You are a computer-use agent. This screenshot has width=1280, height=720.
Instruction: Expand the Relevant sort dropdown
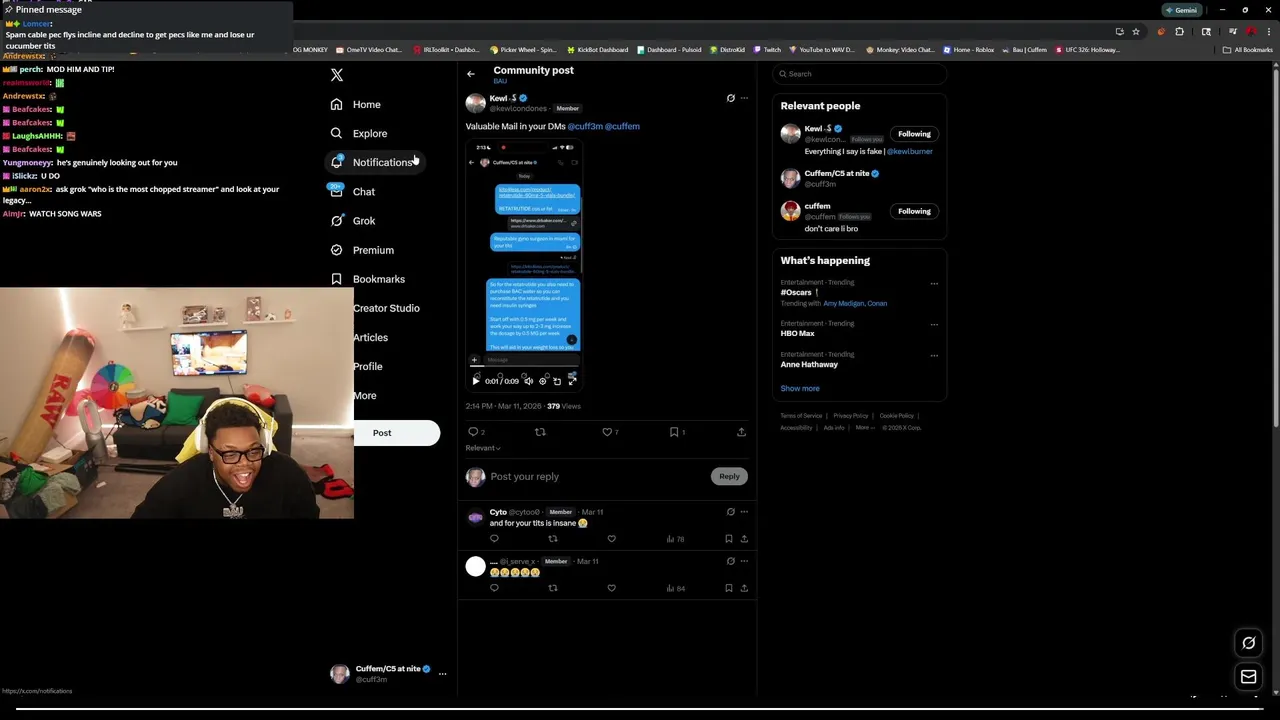(483, 448)
